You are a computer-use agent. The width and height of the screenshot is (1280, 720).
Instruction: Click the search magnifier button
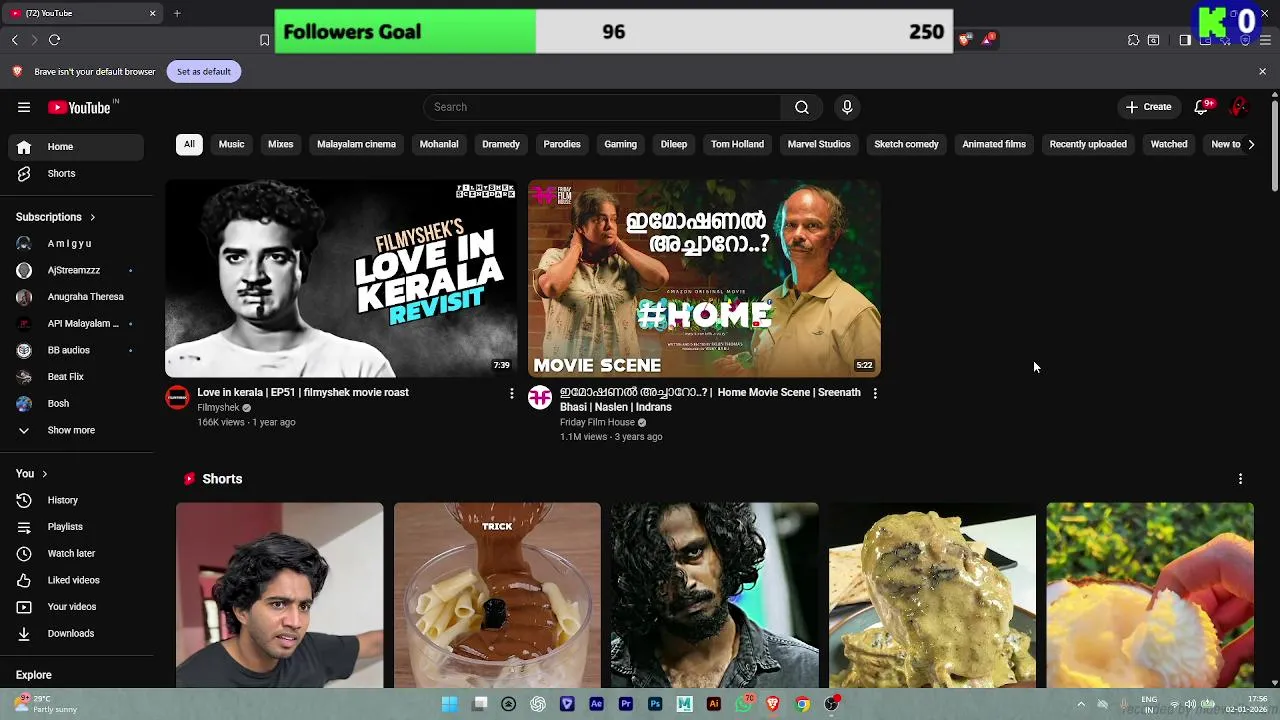(801, 107)
